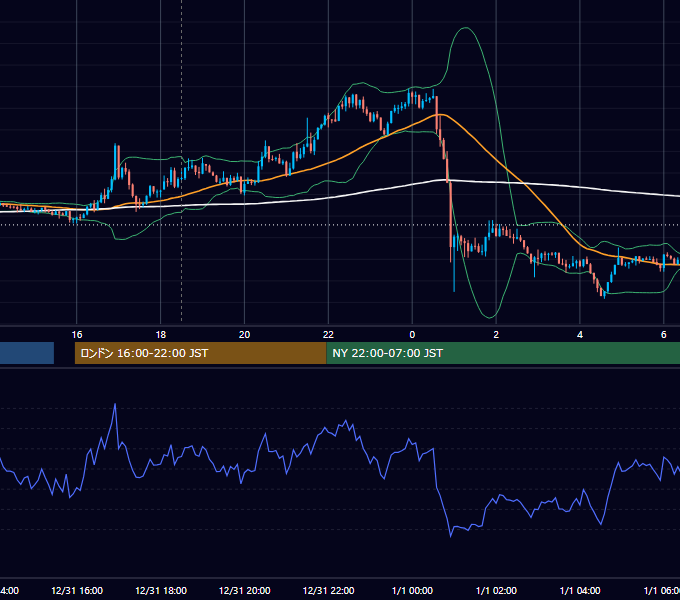Viewport: 680px width, 600px height.
Task: Click the hour label 0 on price chart axis
Action: click(x=412, y=335)
